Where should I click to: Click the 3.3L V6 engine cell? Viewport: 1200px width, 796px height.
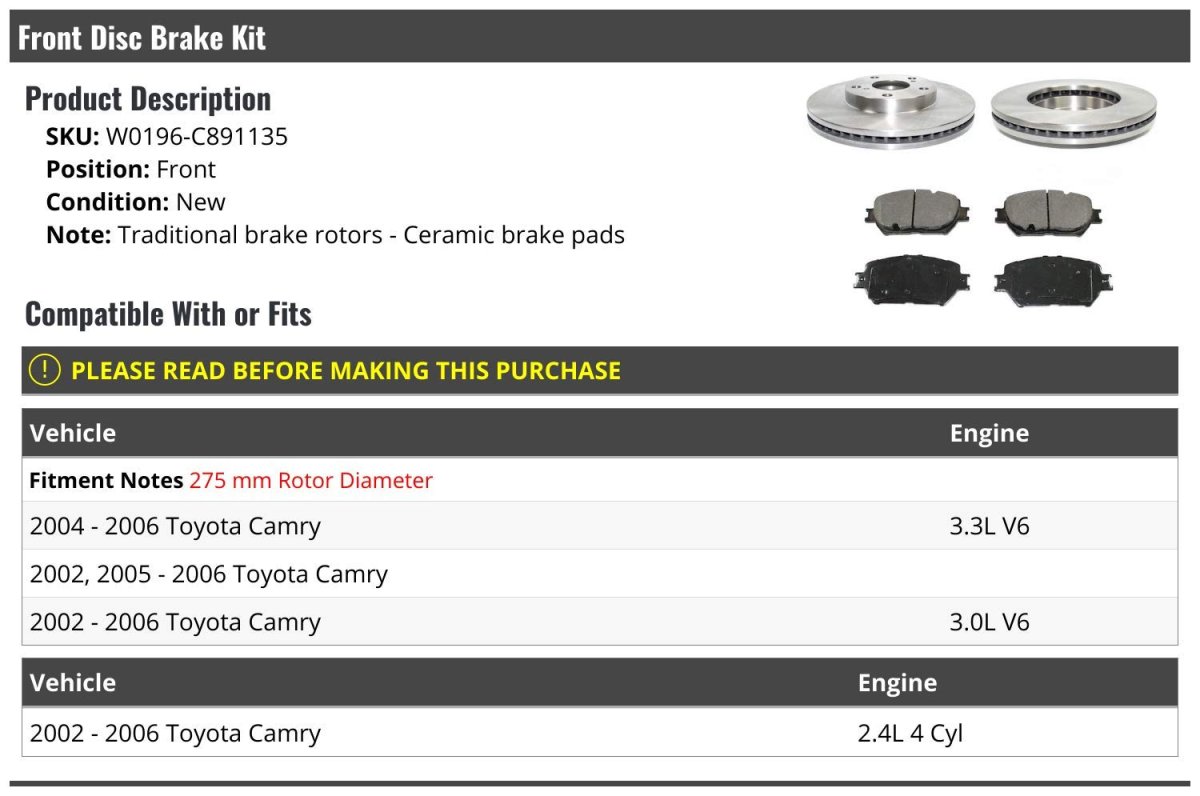[989, 526]
